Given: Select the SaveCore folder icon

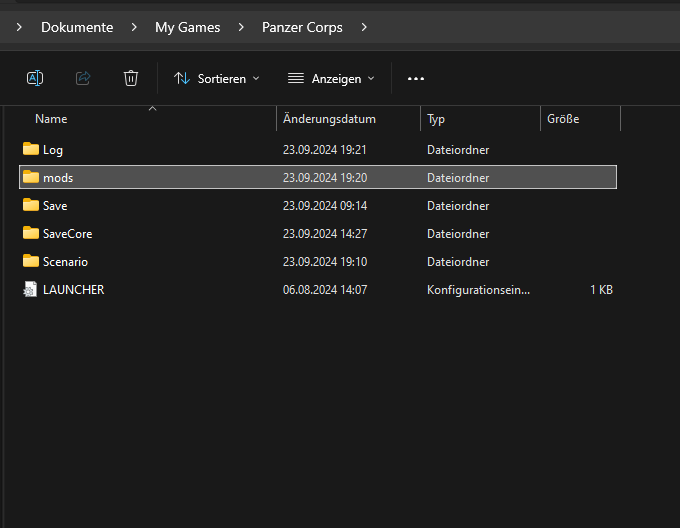Looking at the screenshot, I should coord(31,233).
